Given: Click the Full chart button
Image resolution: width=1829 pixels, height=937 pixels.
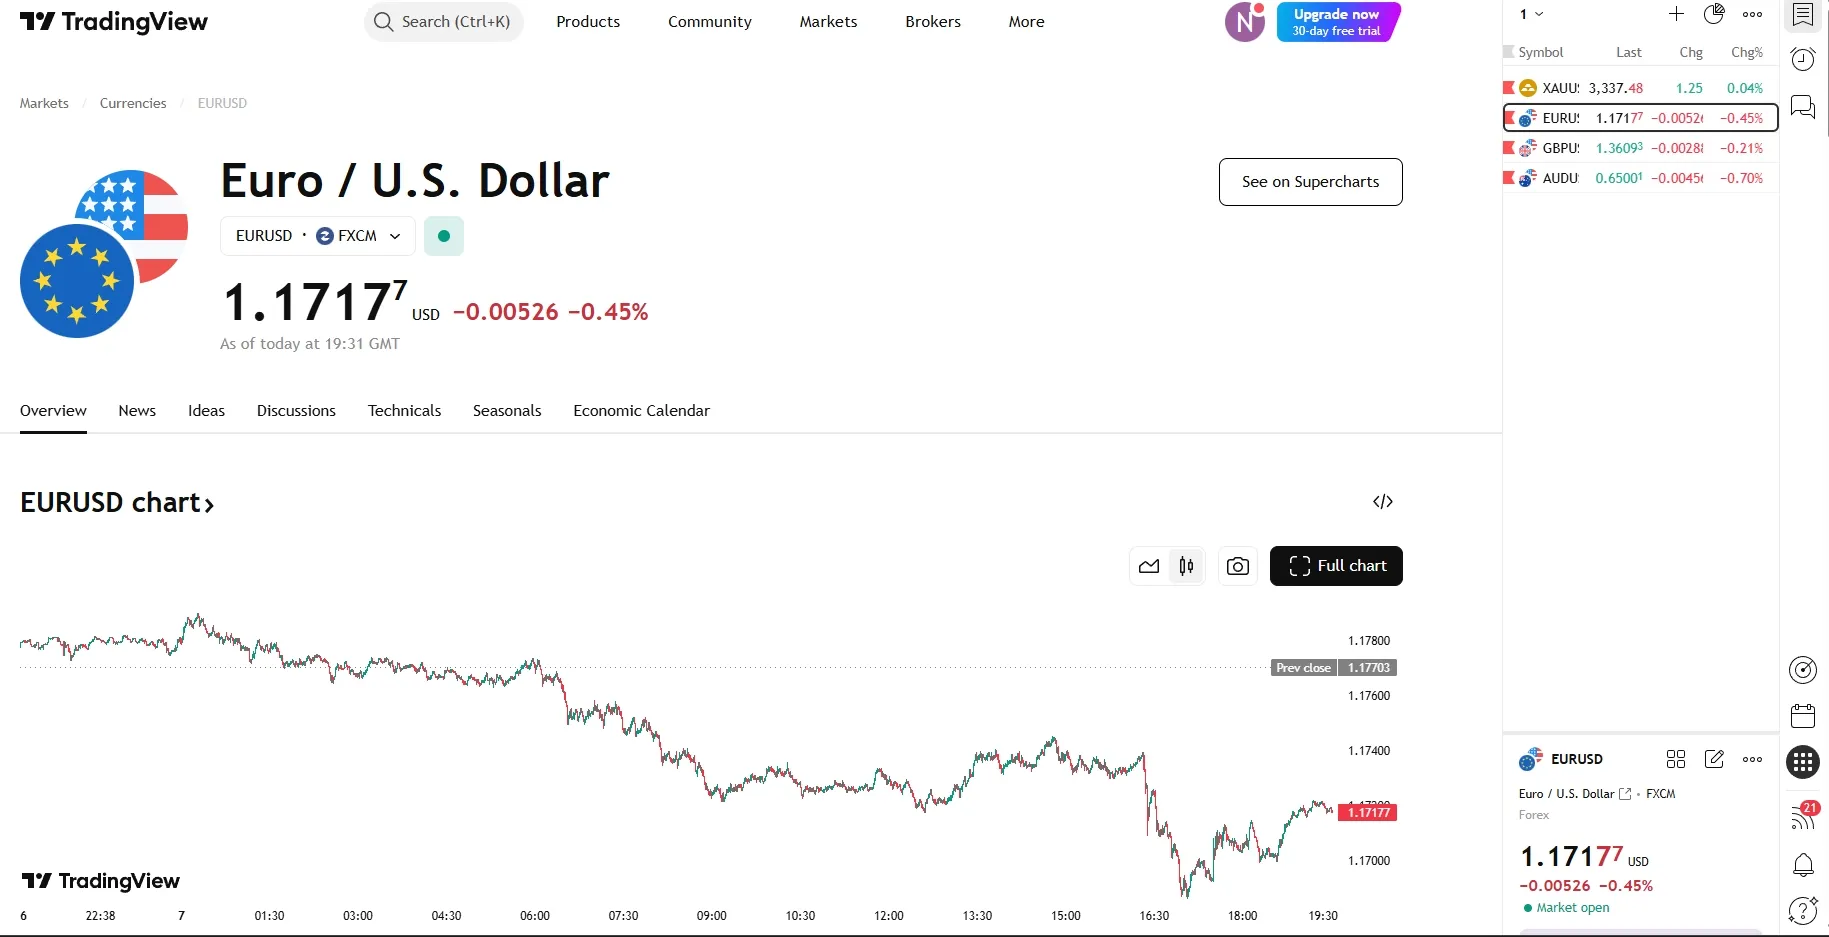Looking at the screenshot, I should coord(1336,566).
